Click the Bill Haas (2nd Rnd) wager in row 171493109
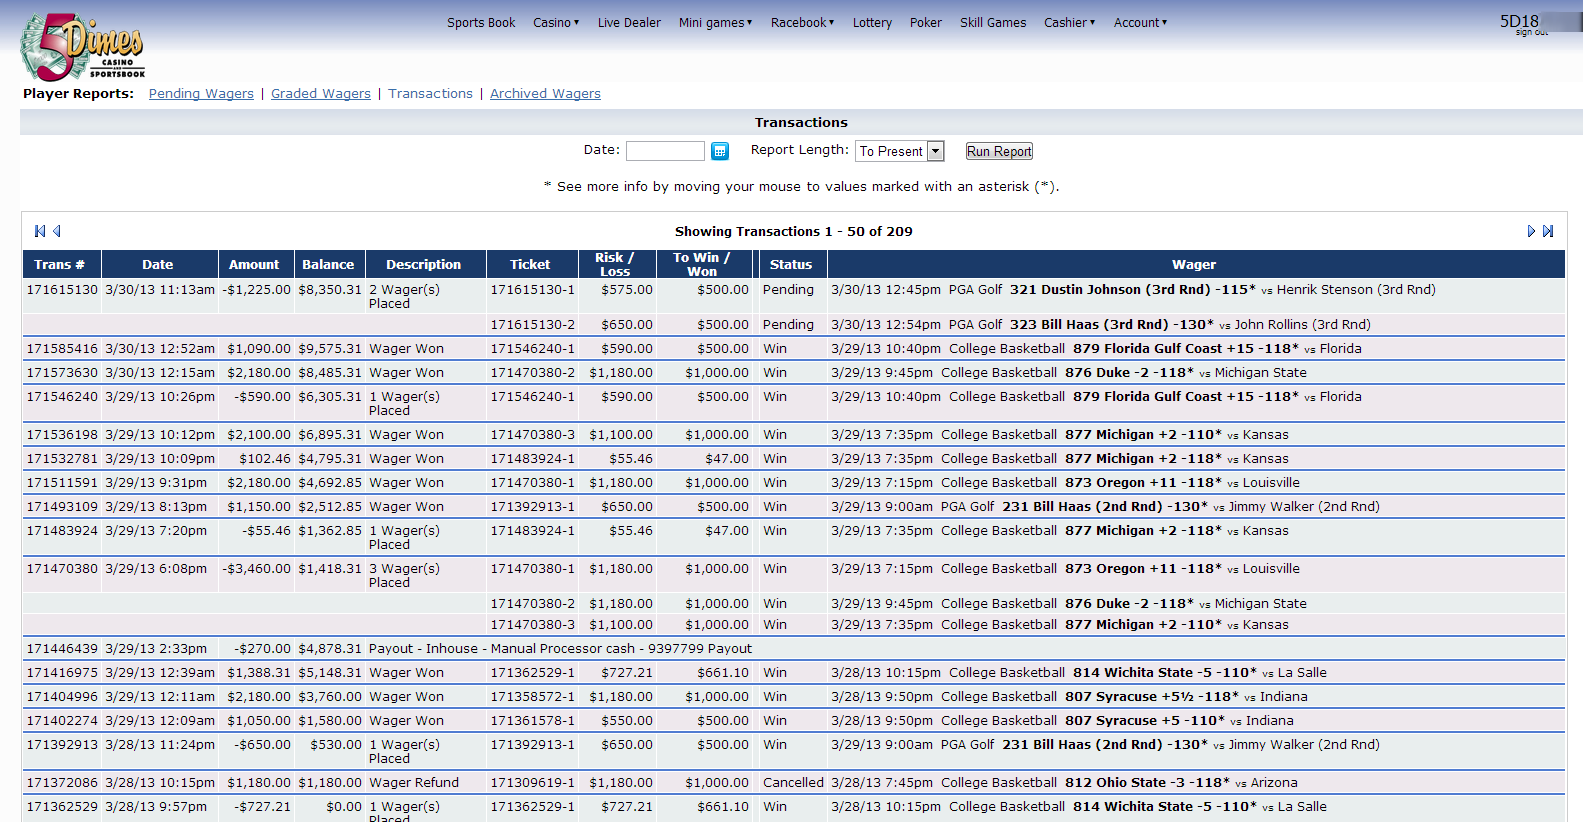1583x822 pixels. point(1105,507)
